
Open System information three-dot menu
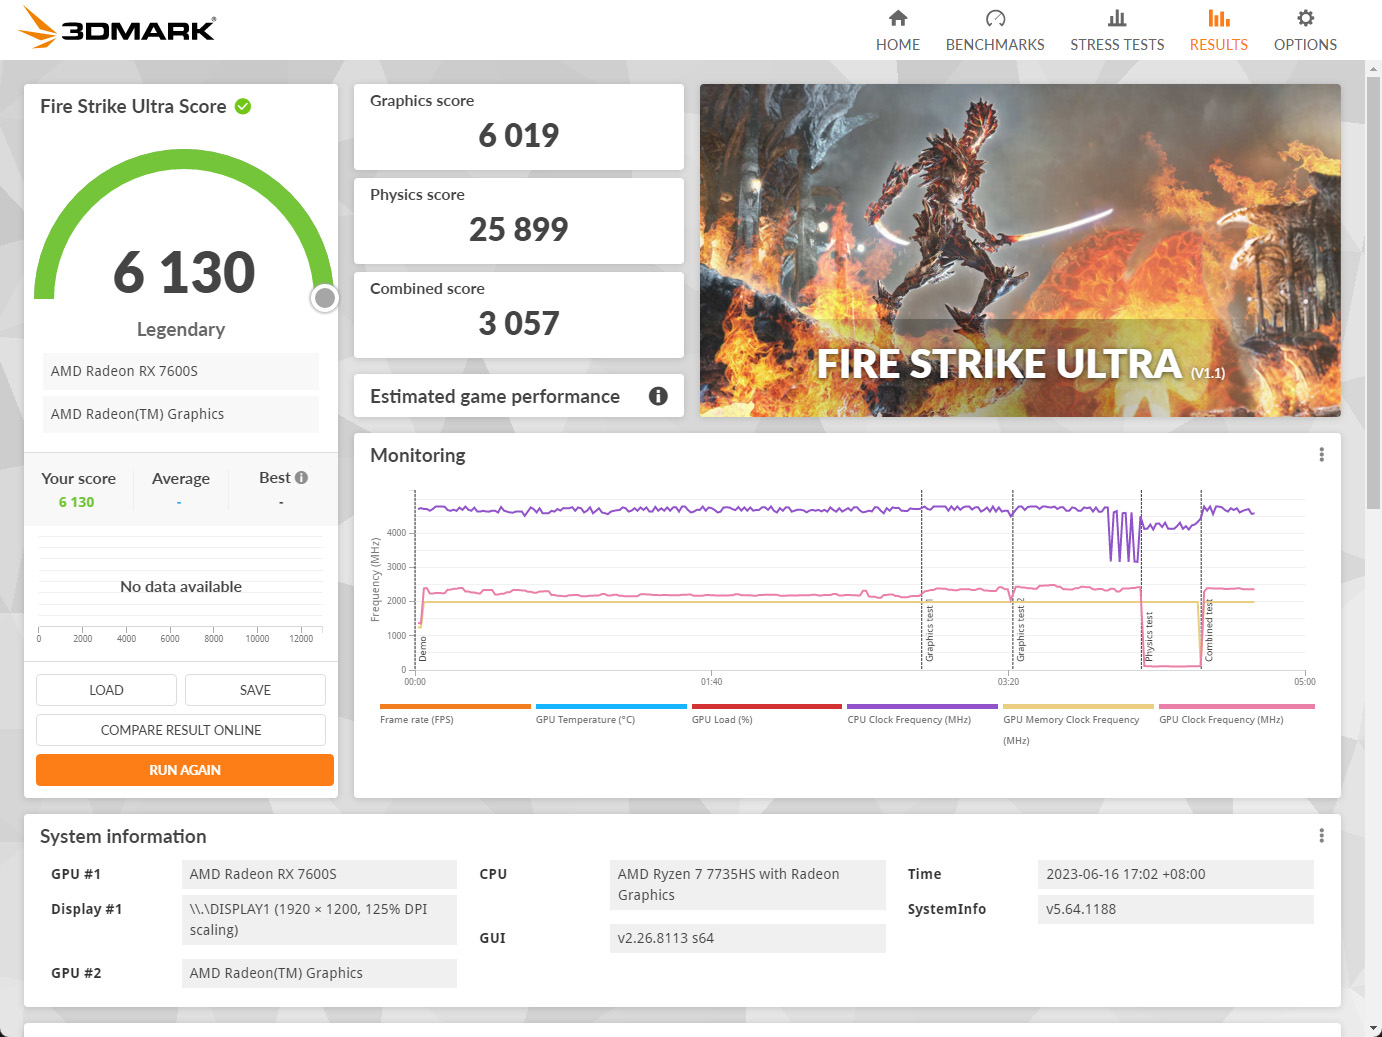point(1321,836)
